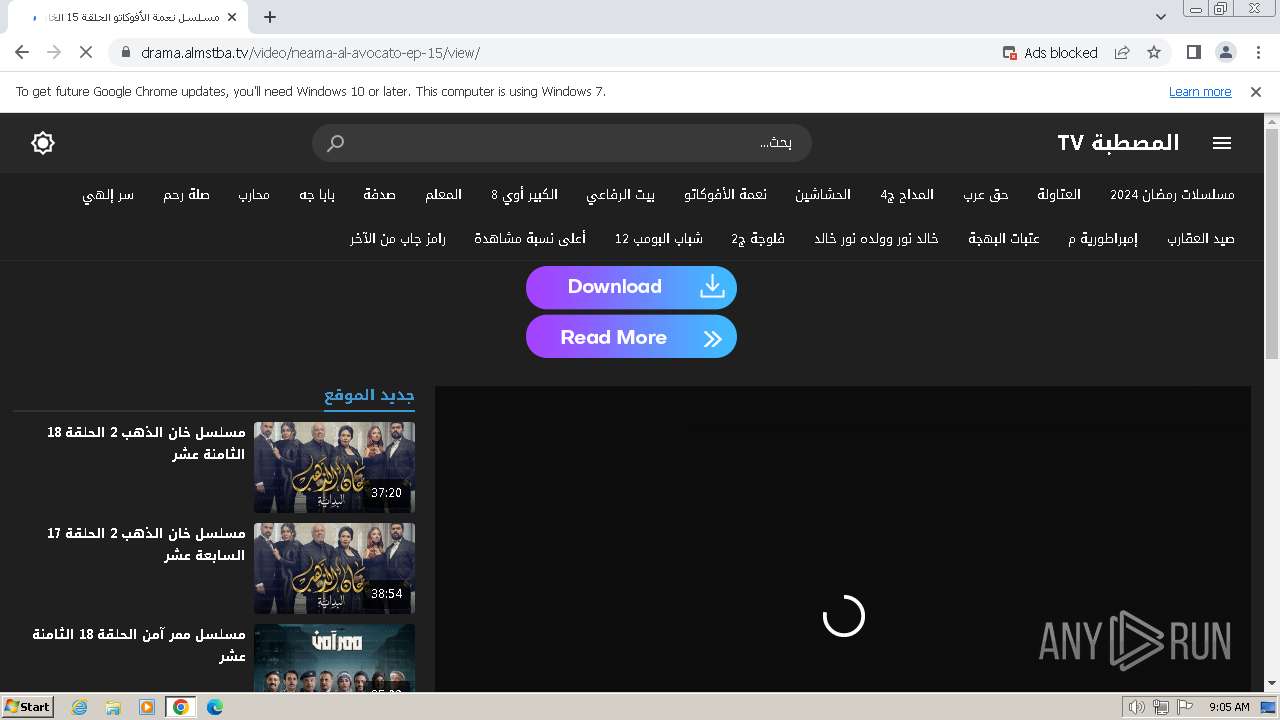This screenshot has height=720, width=1280.
Task: Click the Learn more link in update notice
Action: 1200,92
